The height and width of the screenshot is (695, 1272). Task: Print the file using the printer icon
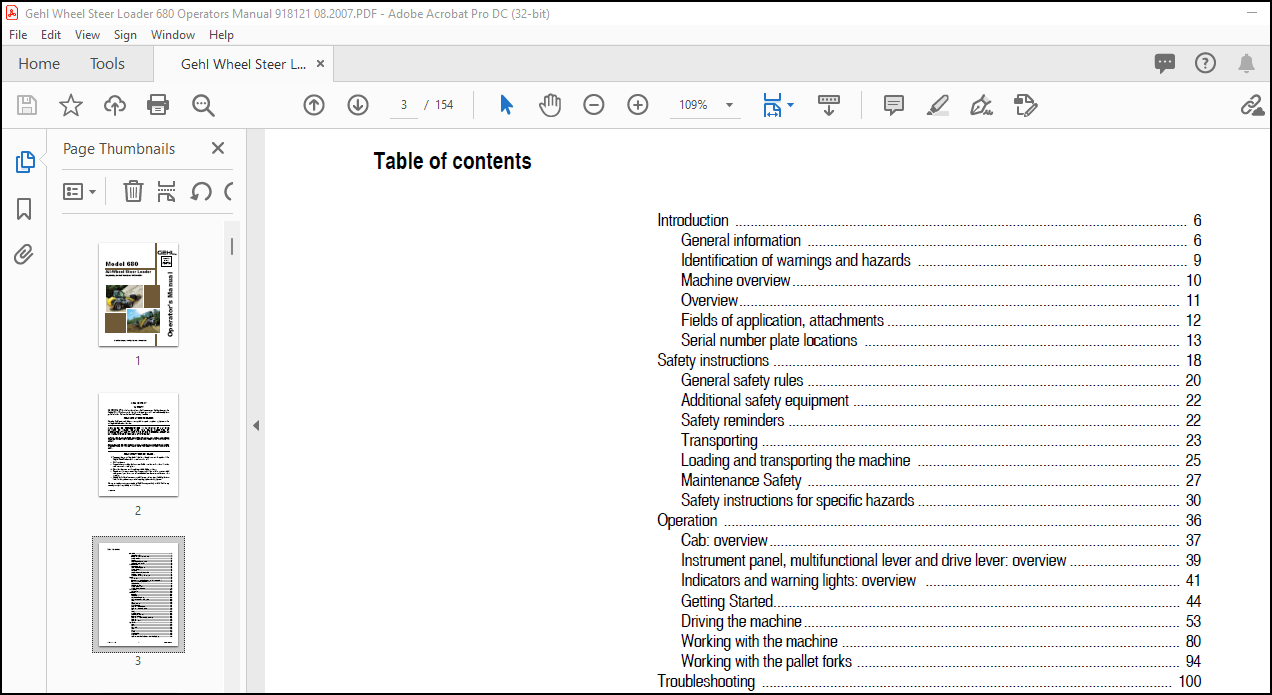(x=158, y=105)
